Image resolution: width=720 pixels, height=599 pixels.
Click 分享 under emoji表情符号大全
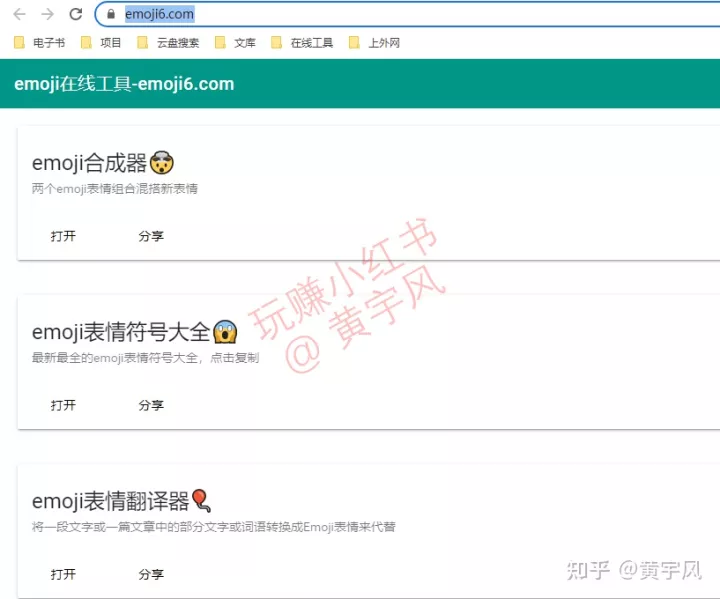[x=151, y=405]
